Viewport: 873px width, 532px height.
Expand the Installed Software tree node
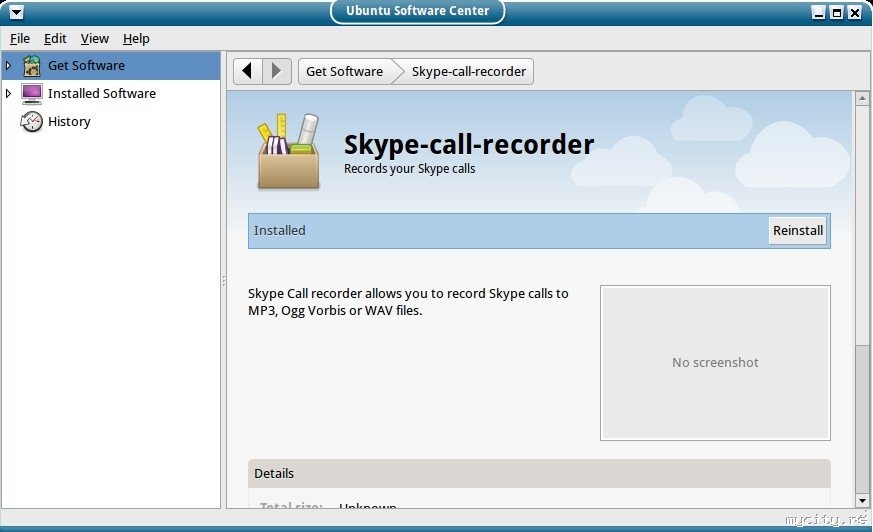[8, 93]
